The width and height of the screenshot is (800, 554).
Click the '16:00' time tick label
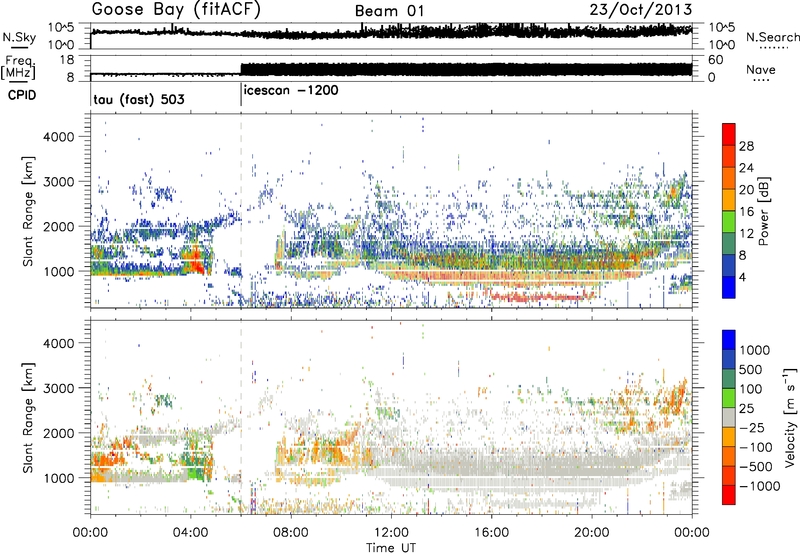click(491, 533)
